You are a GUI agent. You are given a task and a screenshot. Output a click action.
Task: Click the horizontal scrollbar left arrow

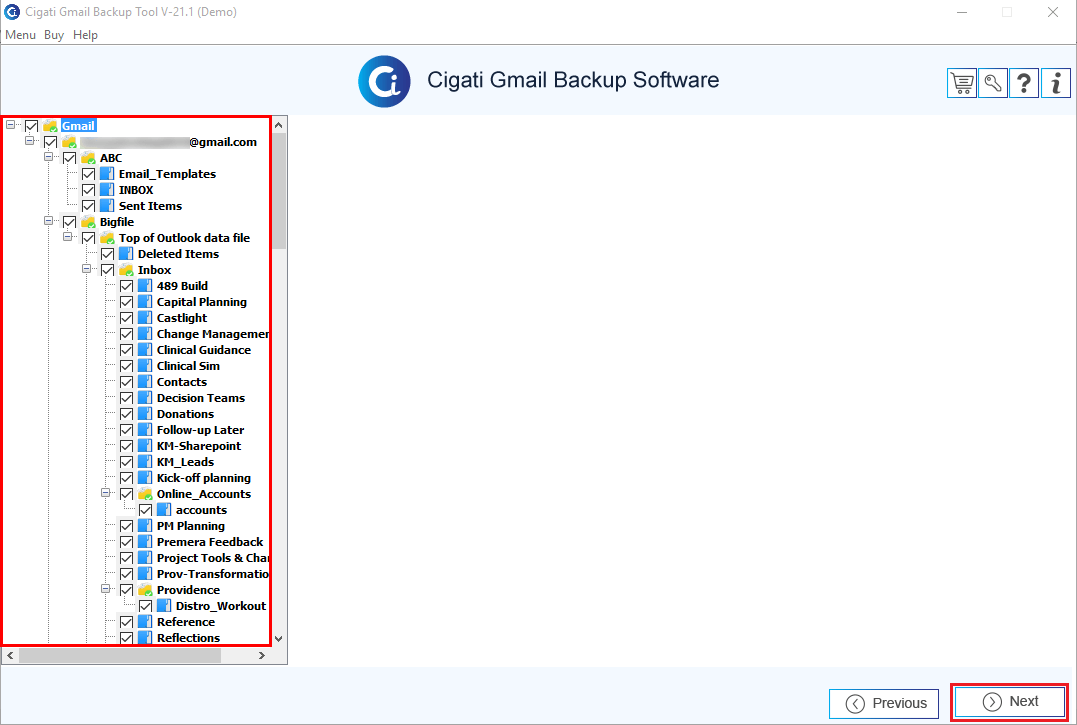[10, 656]
